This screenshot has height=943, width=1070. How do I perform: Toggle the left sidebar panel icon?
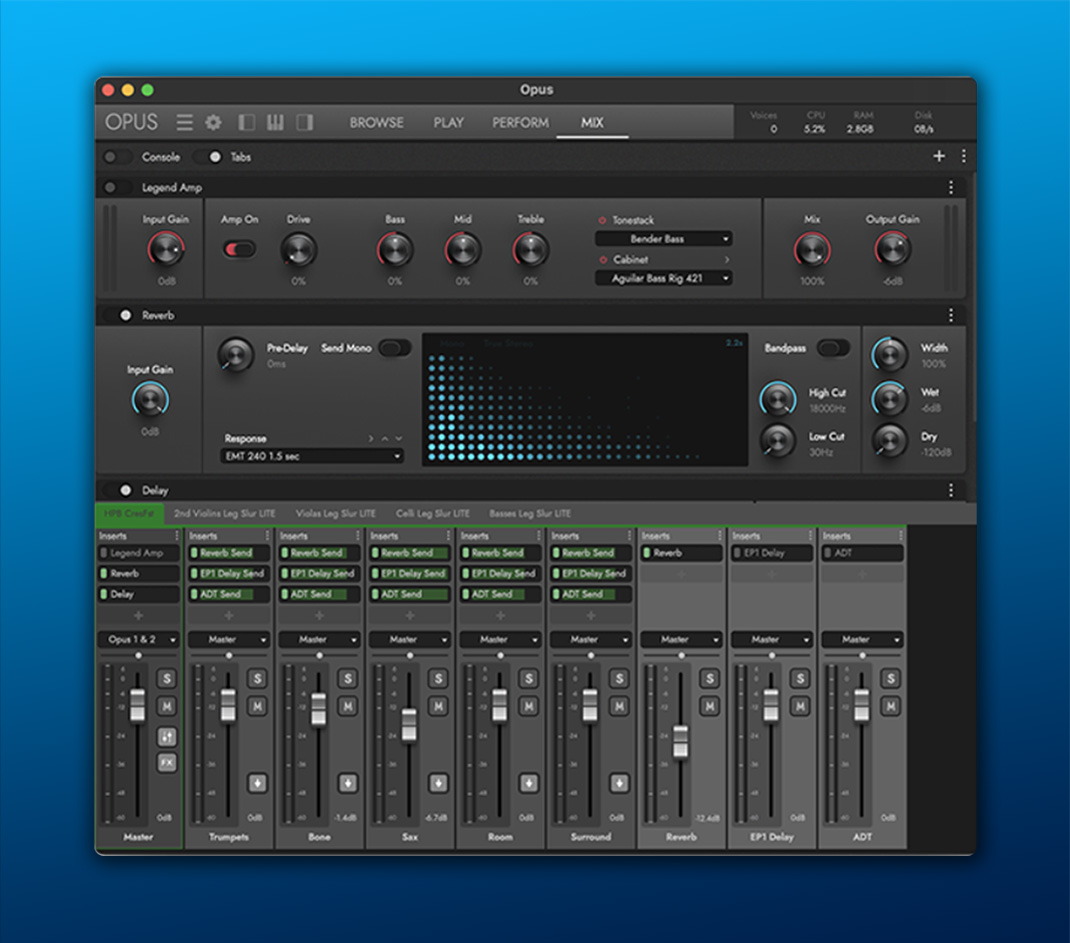coord(246,122)
